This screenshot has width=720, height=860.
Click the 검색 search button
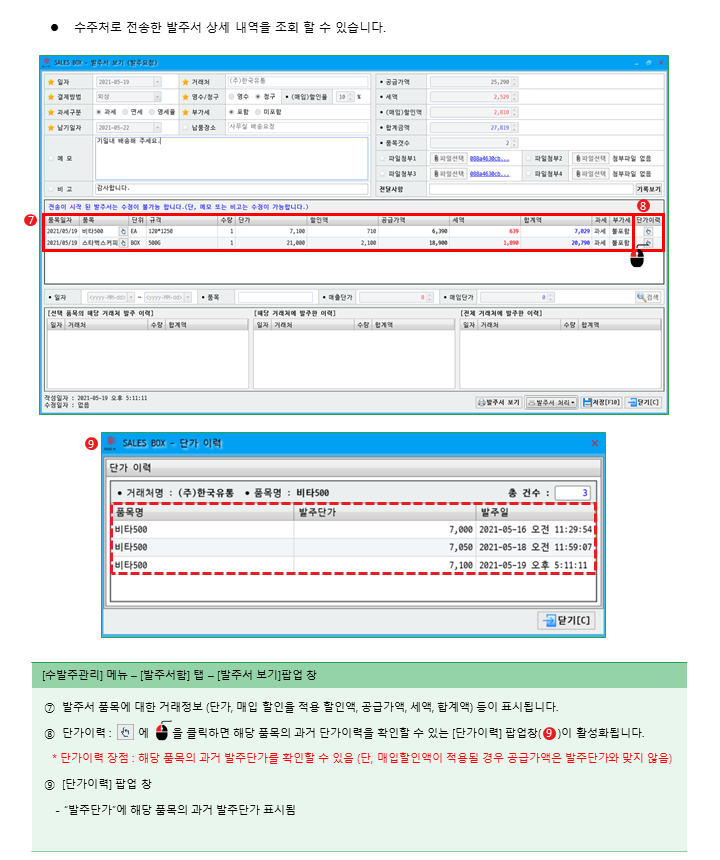[x=648, y=297]
